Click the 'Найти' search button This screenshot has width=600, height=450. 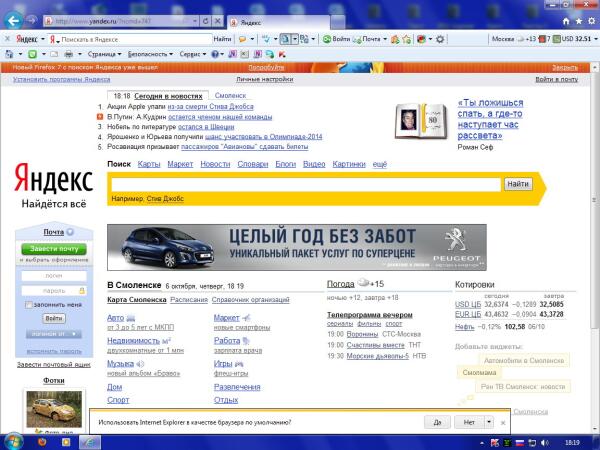pos(518,184)
